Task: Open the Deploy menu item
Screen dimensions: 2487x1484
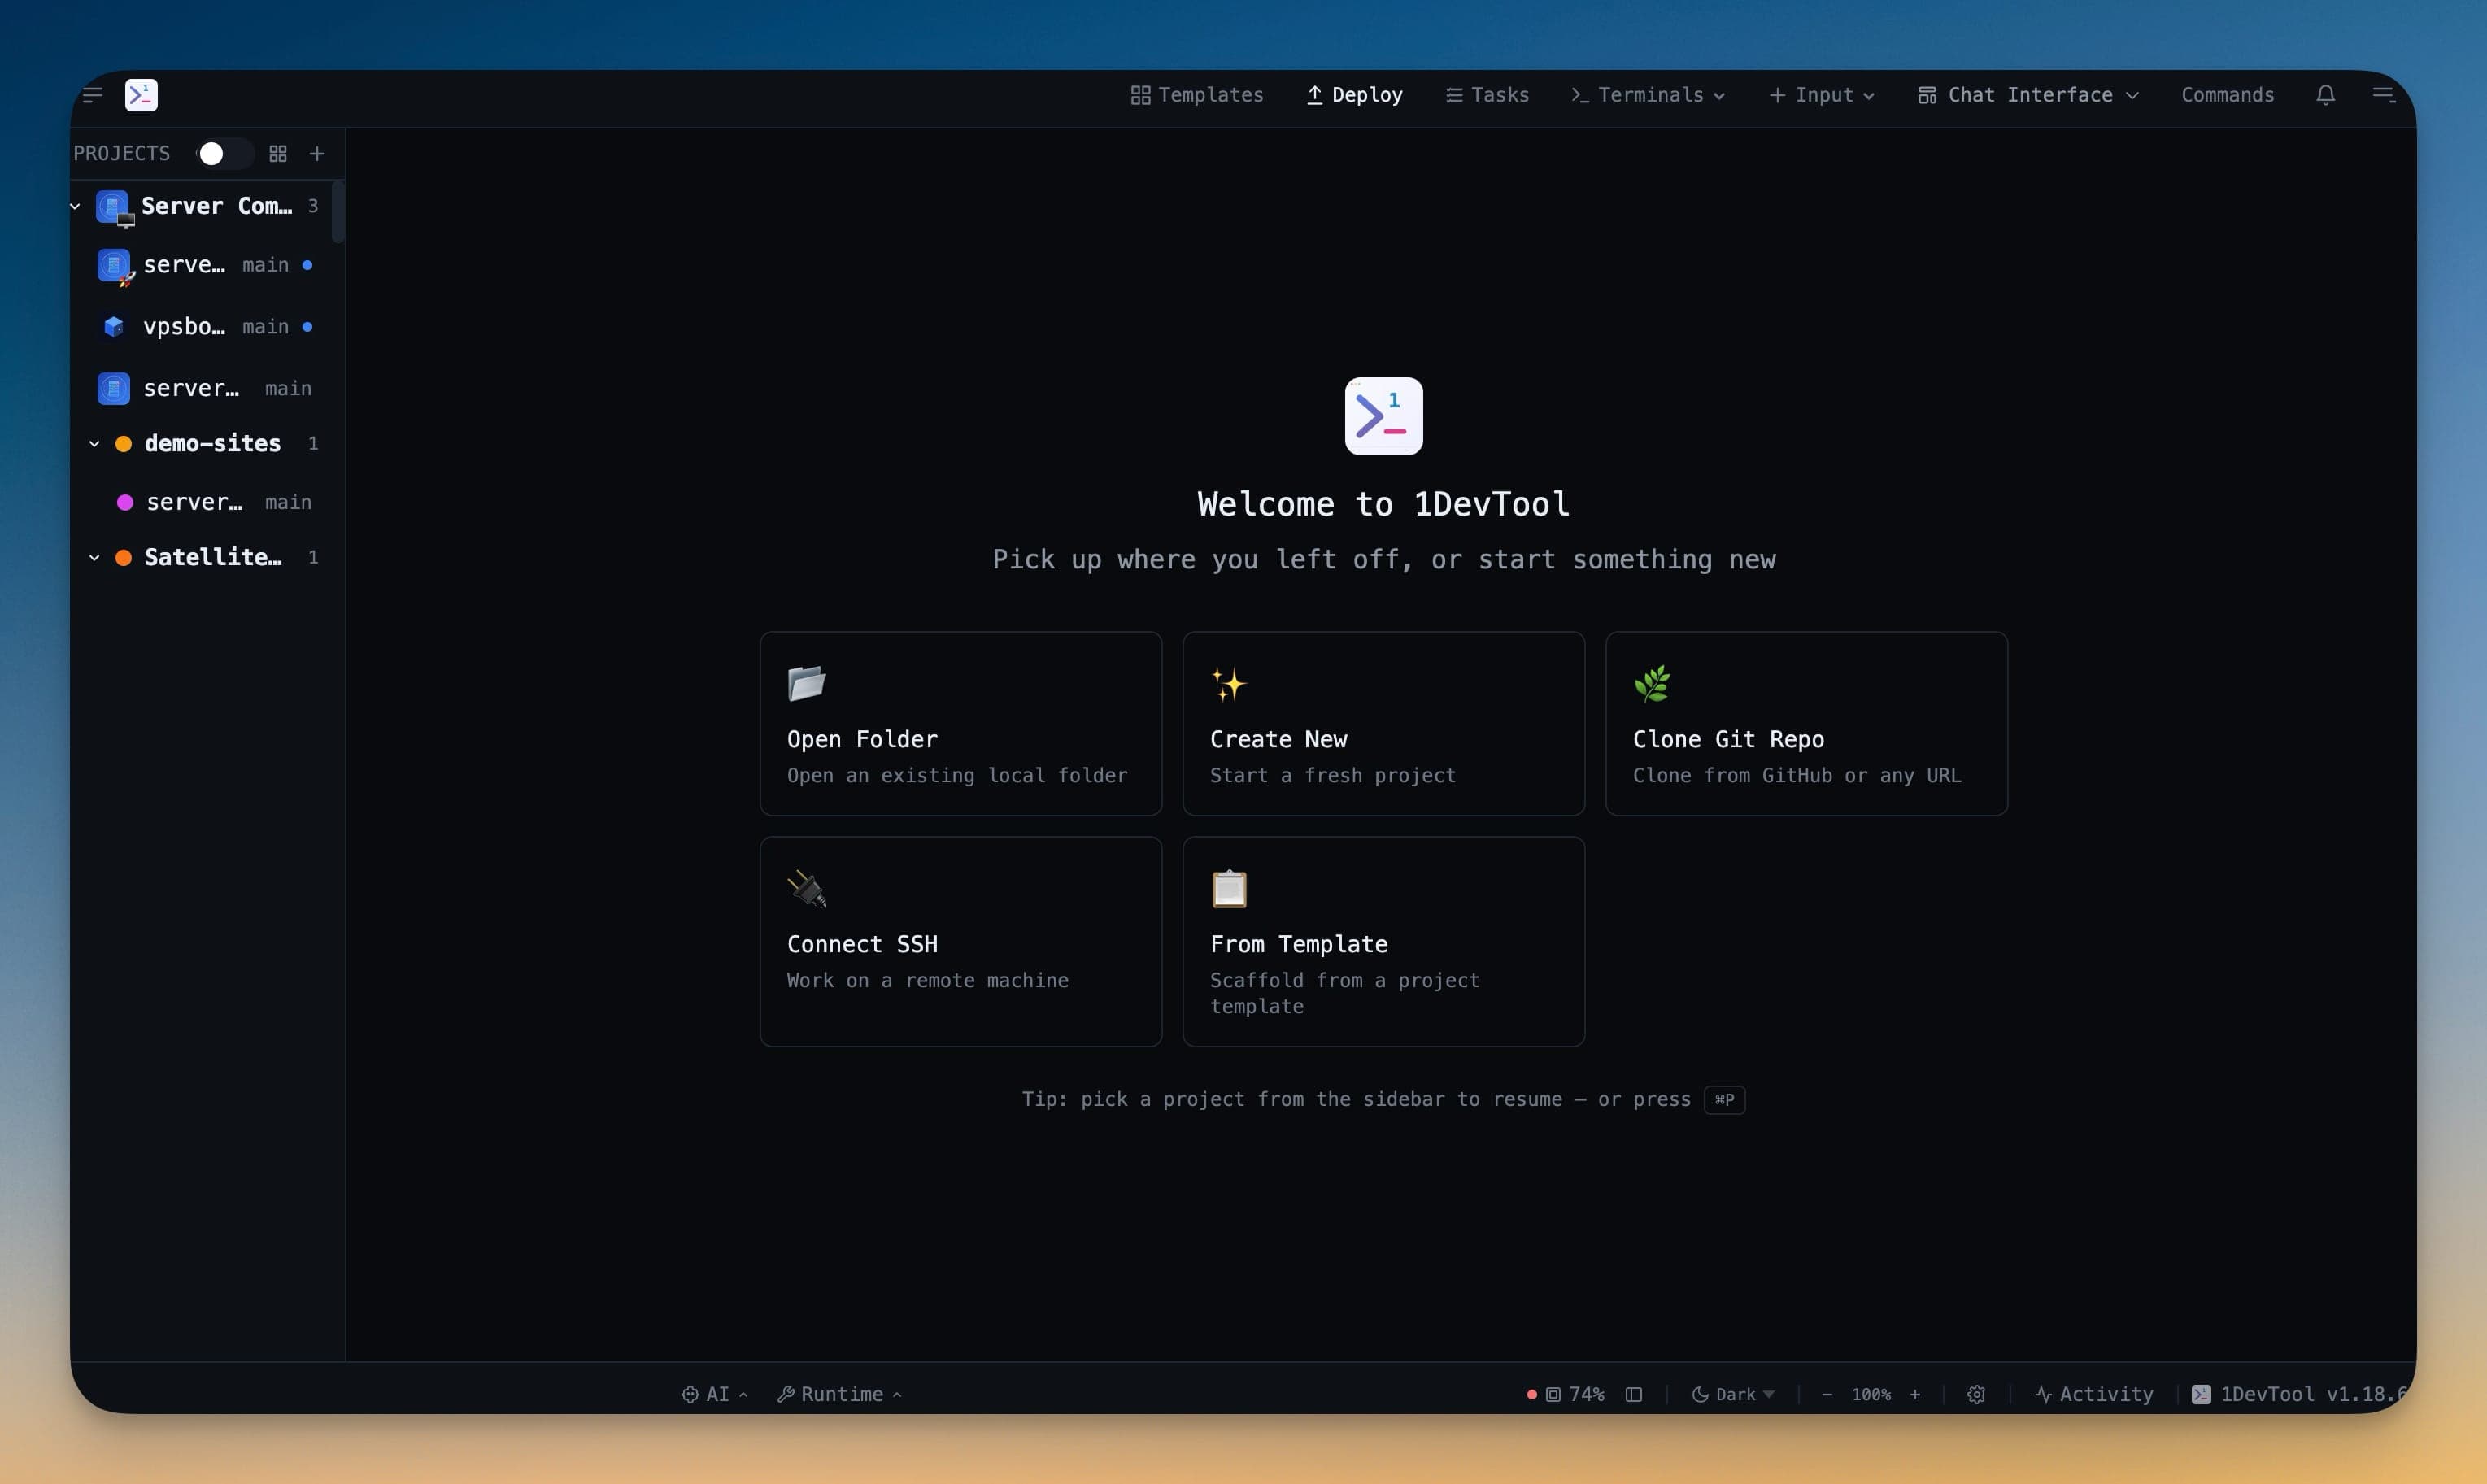Action: point(1355,95)
